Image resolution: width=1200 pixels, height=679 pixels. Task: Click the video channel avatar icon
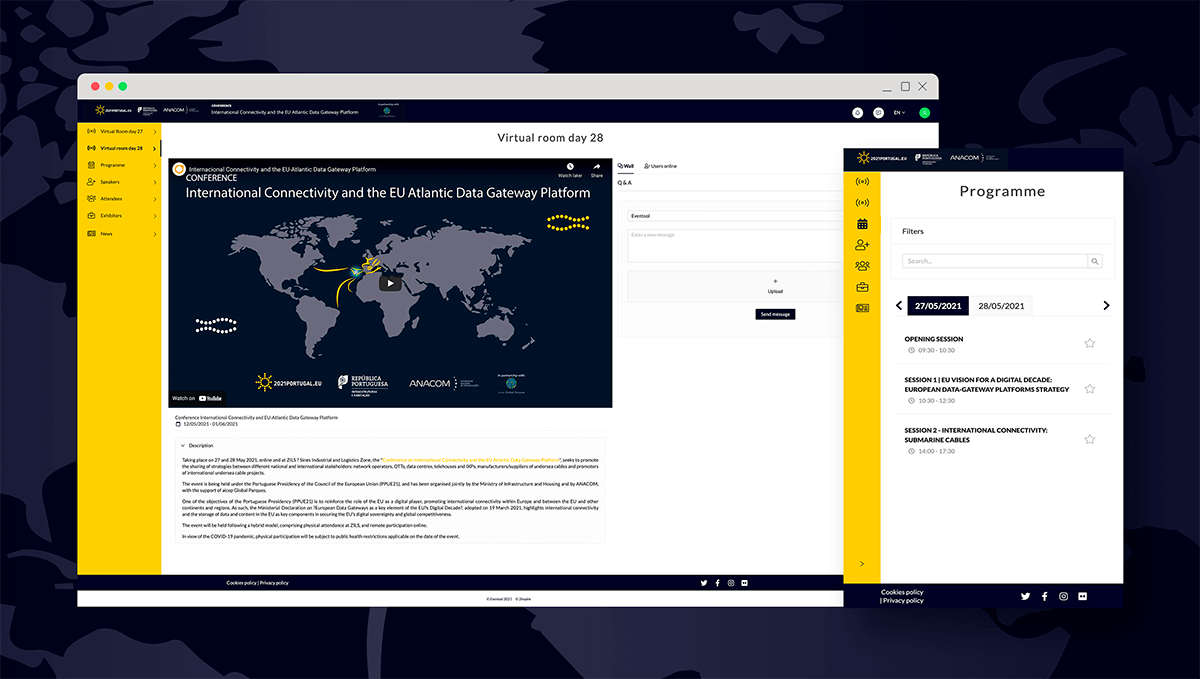pyautogui.click(x=179, y=169)
